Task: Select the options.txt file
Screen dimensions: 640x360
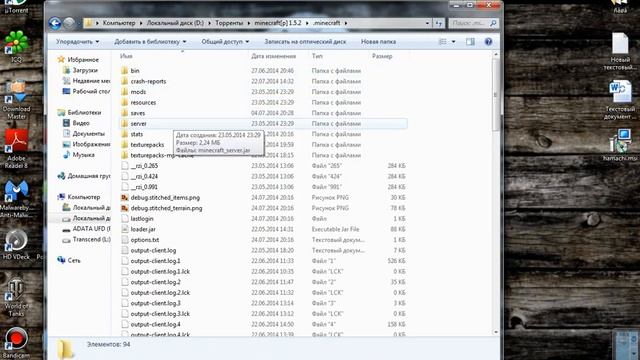Action: coord(144,240)
